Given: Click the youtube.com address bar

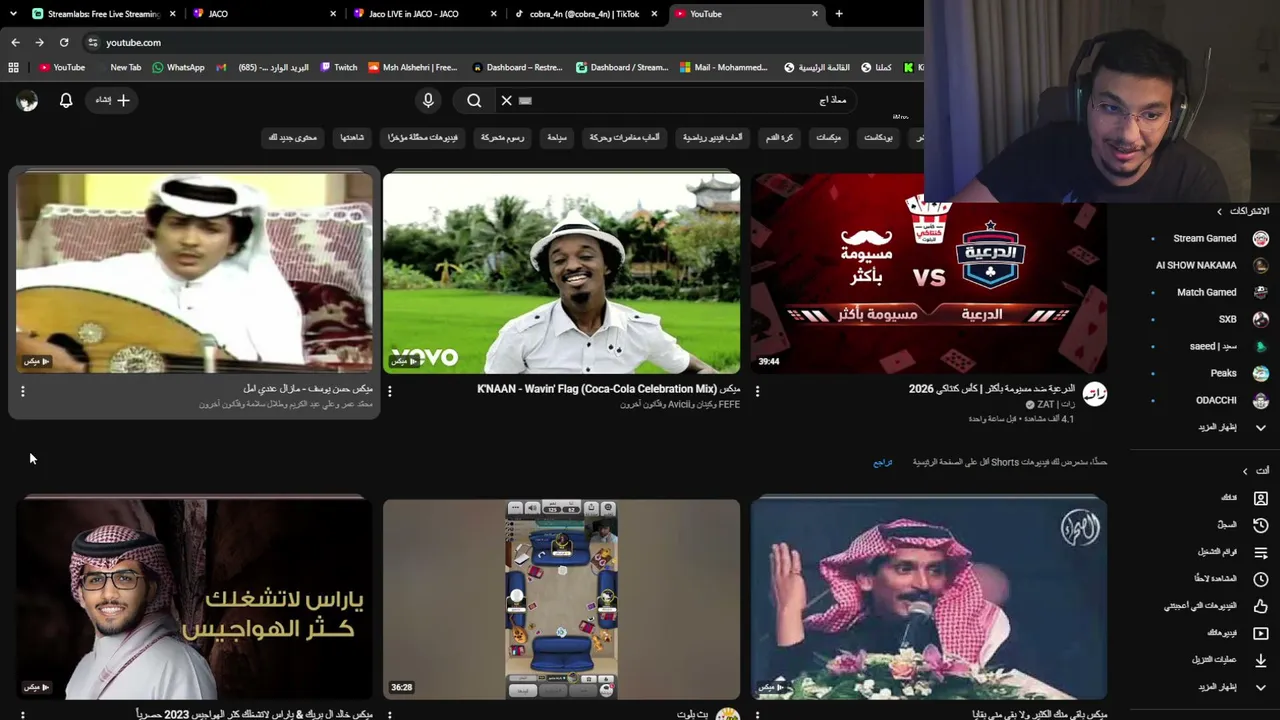Looking at the screenshot, I should [500, 42].
